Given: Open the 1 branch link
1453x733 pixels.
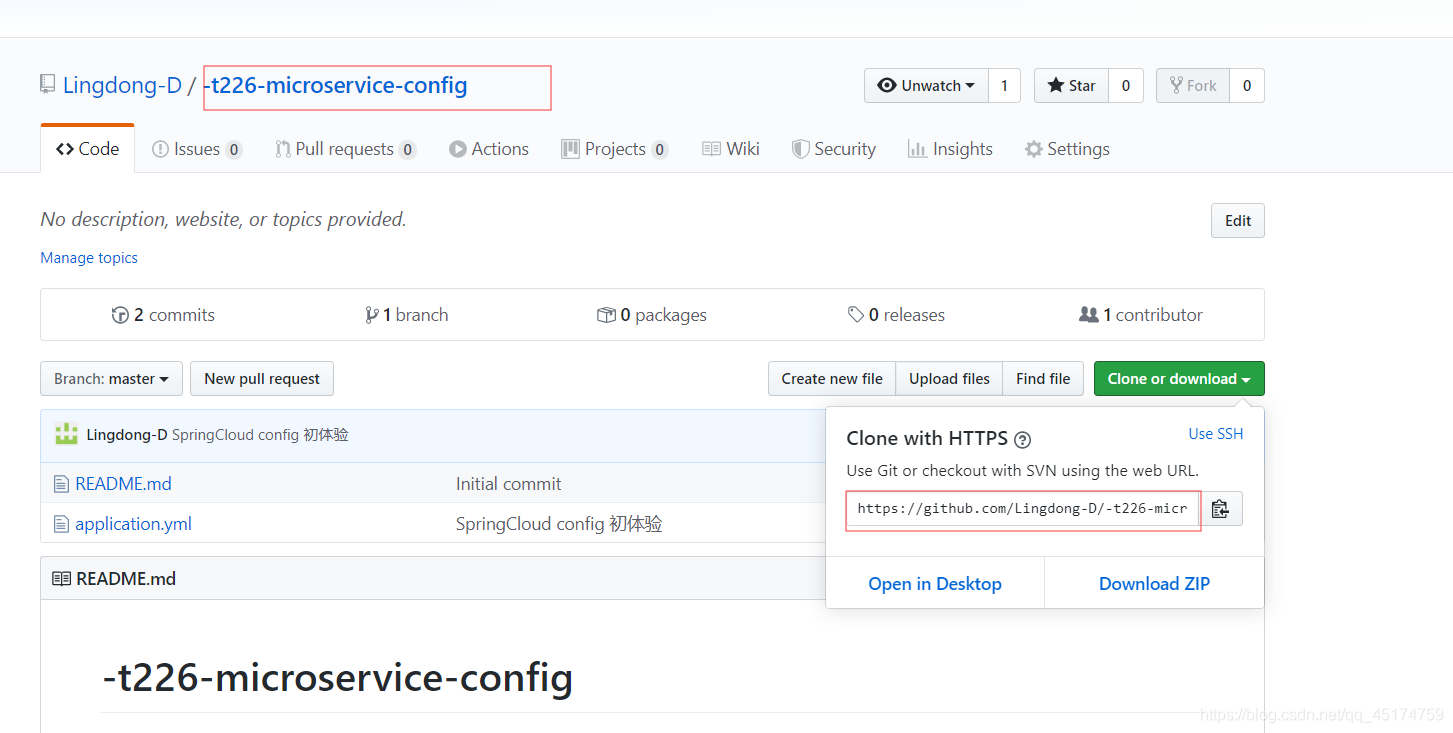Looking at the screenshot, I should tap(407, 315).
